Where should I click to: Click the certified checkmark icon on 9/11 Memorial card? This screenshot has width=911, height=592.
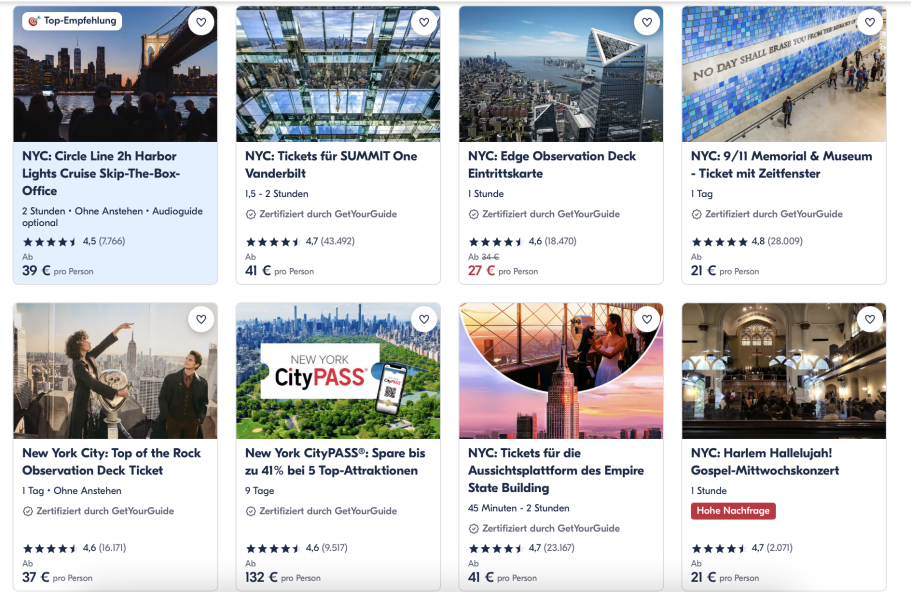(x=696, y=214)
